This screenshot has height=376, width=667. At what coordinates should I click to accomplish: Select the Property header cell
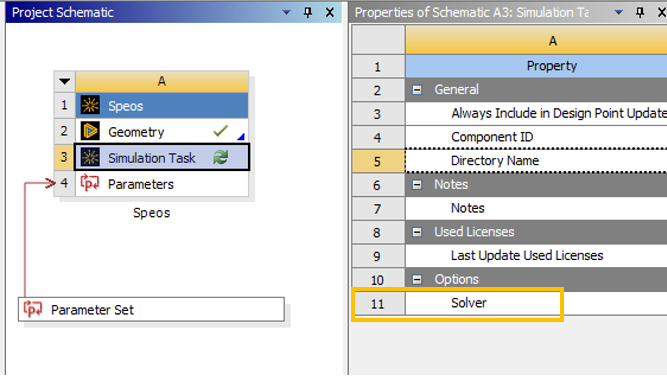pyautogui.click(x=536, y=66)
